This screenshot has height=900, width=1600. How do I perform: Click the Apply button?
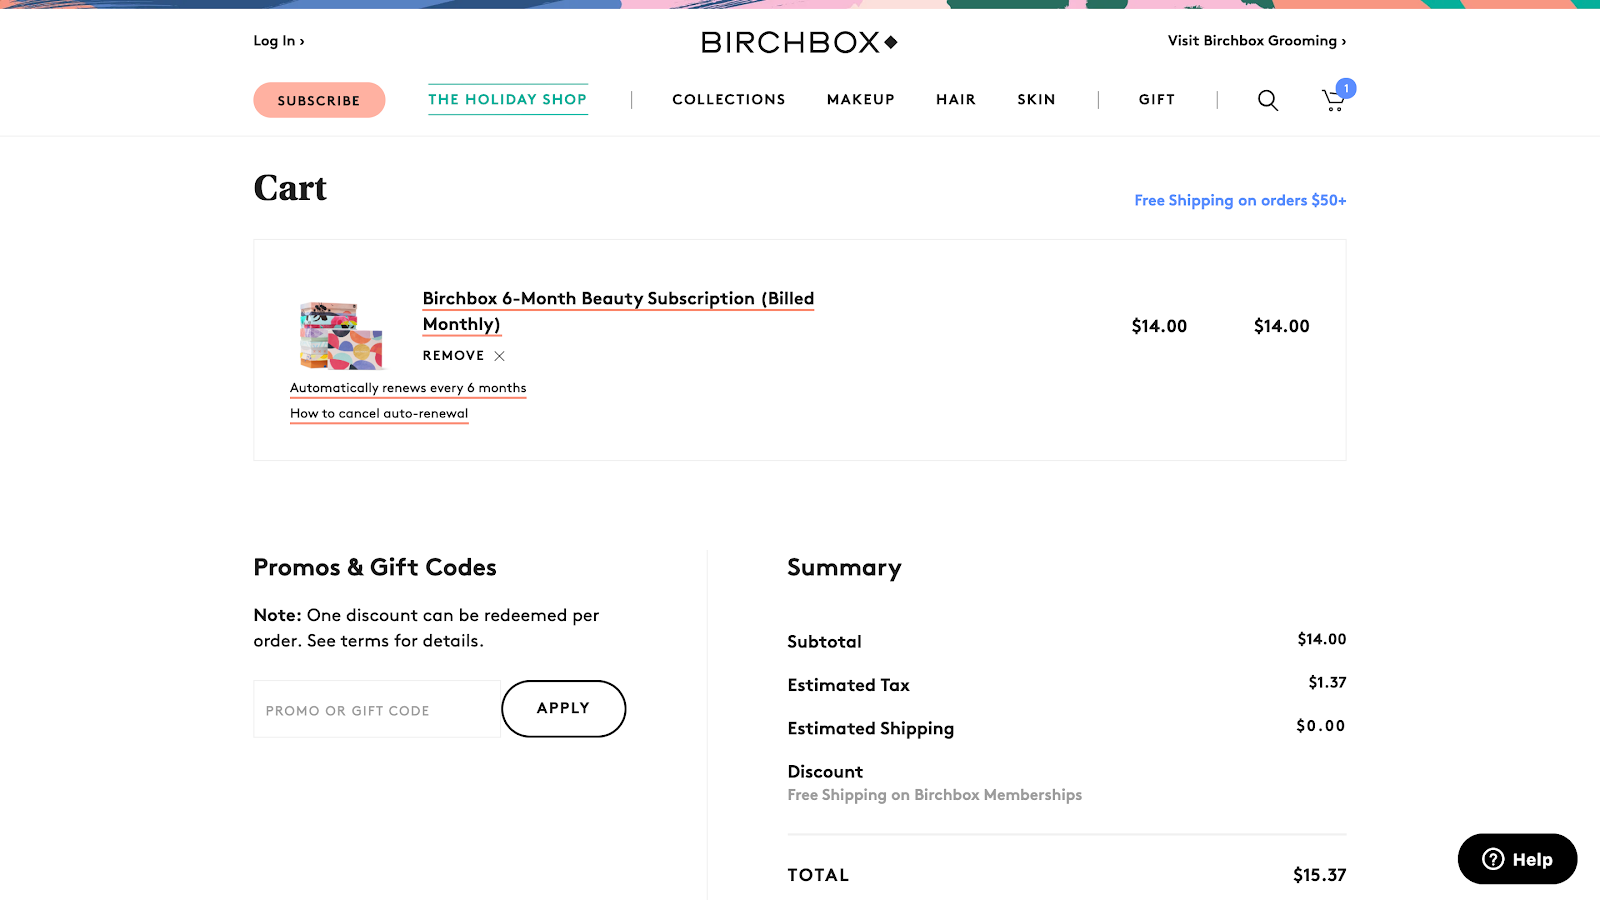point(563,708)
